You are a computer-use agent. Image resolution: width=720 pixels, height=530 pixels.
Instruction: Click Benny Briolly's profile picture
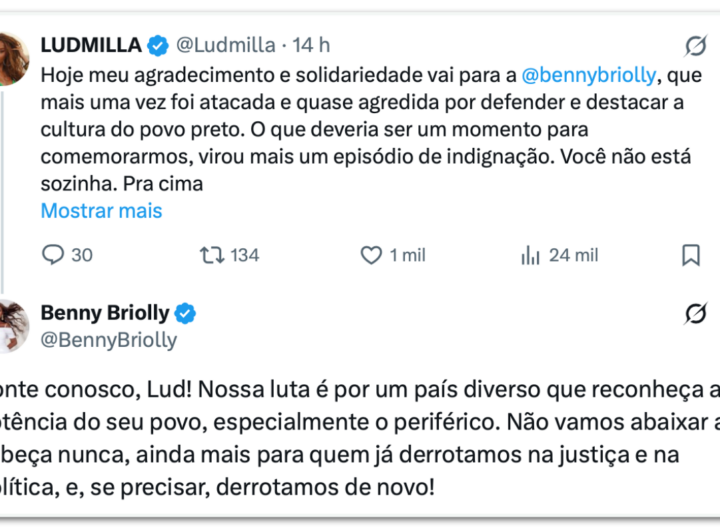13,326
